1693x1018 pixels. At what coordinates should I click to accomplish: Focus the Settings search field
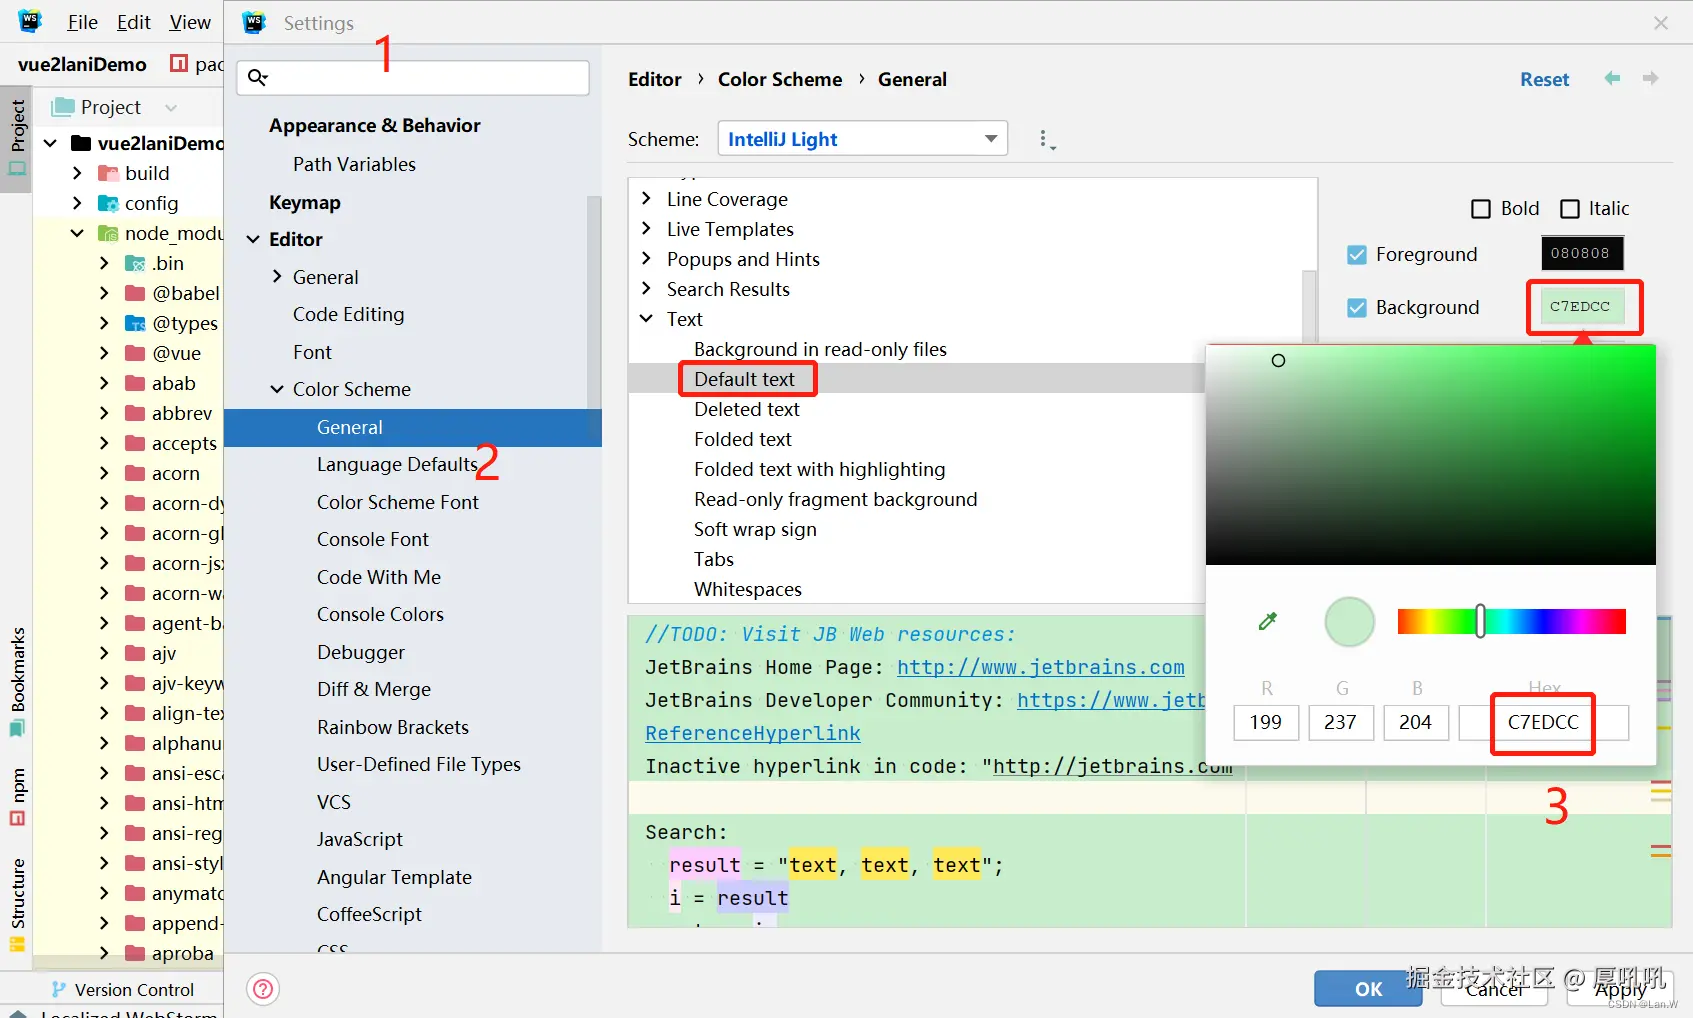(x=413, y=78)
